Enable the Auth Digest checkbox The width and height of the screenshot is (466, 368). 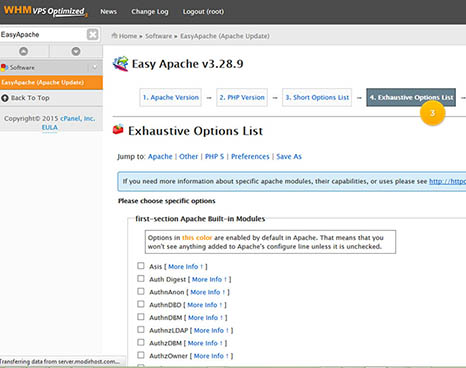(141, 278)
